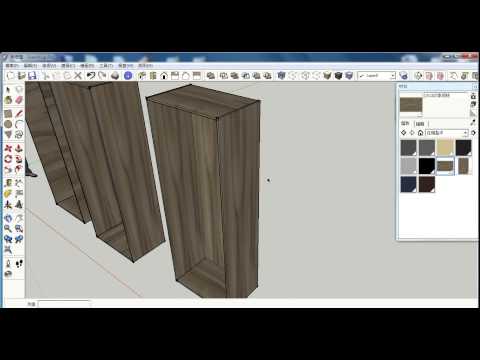
Task: Click the Open file toolbar icon
Action: click(22, 76)
